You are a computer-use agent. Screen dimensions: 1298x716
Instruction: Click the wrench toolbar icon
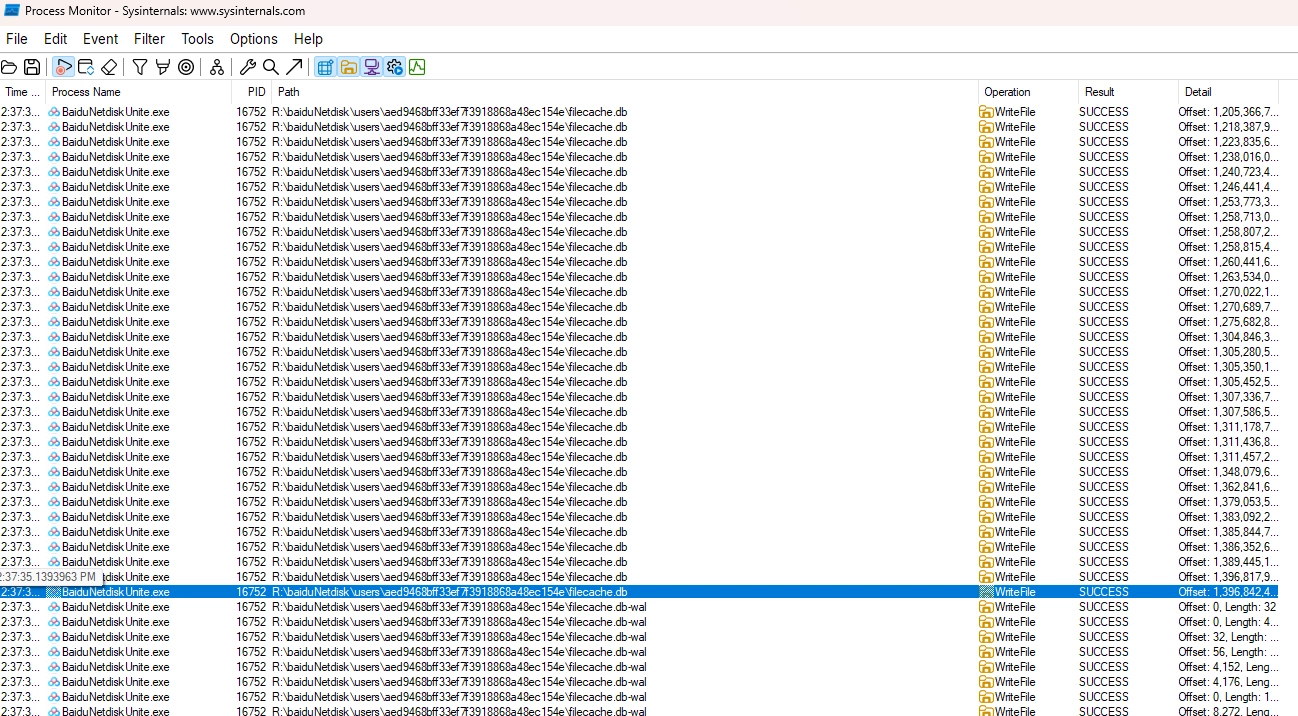click(248, 67)
